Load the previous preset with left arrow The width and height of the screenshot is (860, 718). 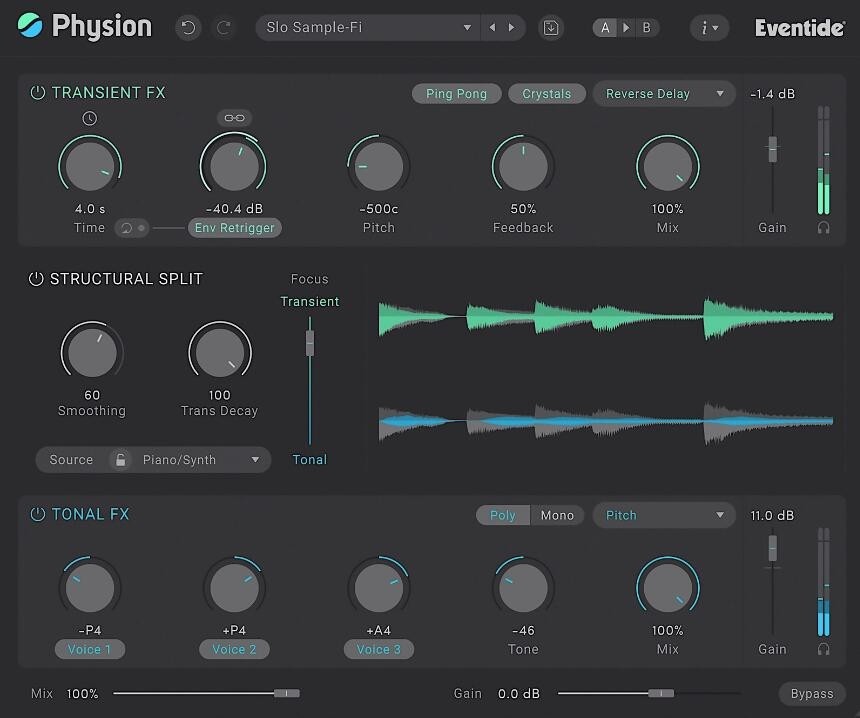[492, 27]
